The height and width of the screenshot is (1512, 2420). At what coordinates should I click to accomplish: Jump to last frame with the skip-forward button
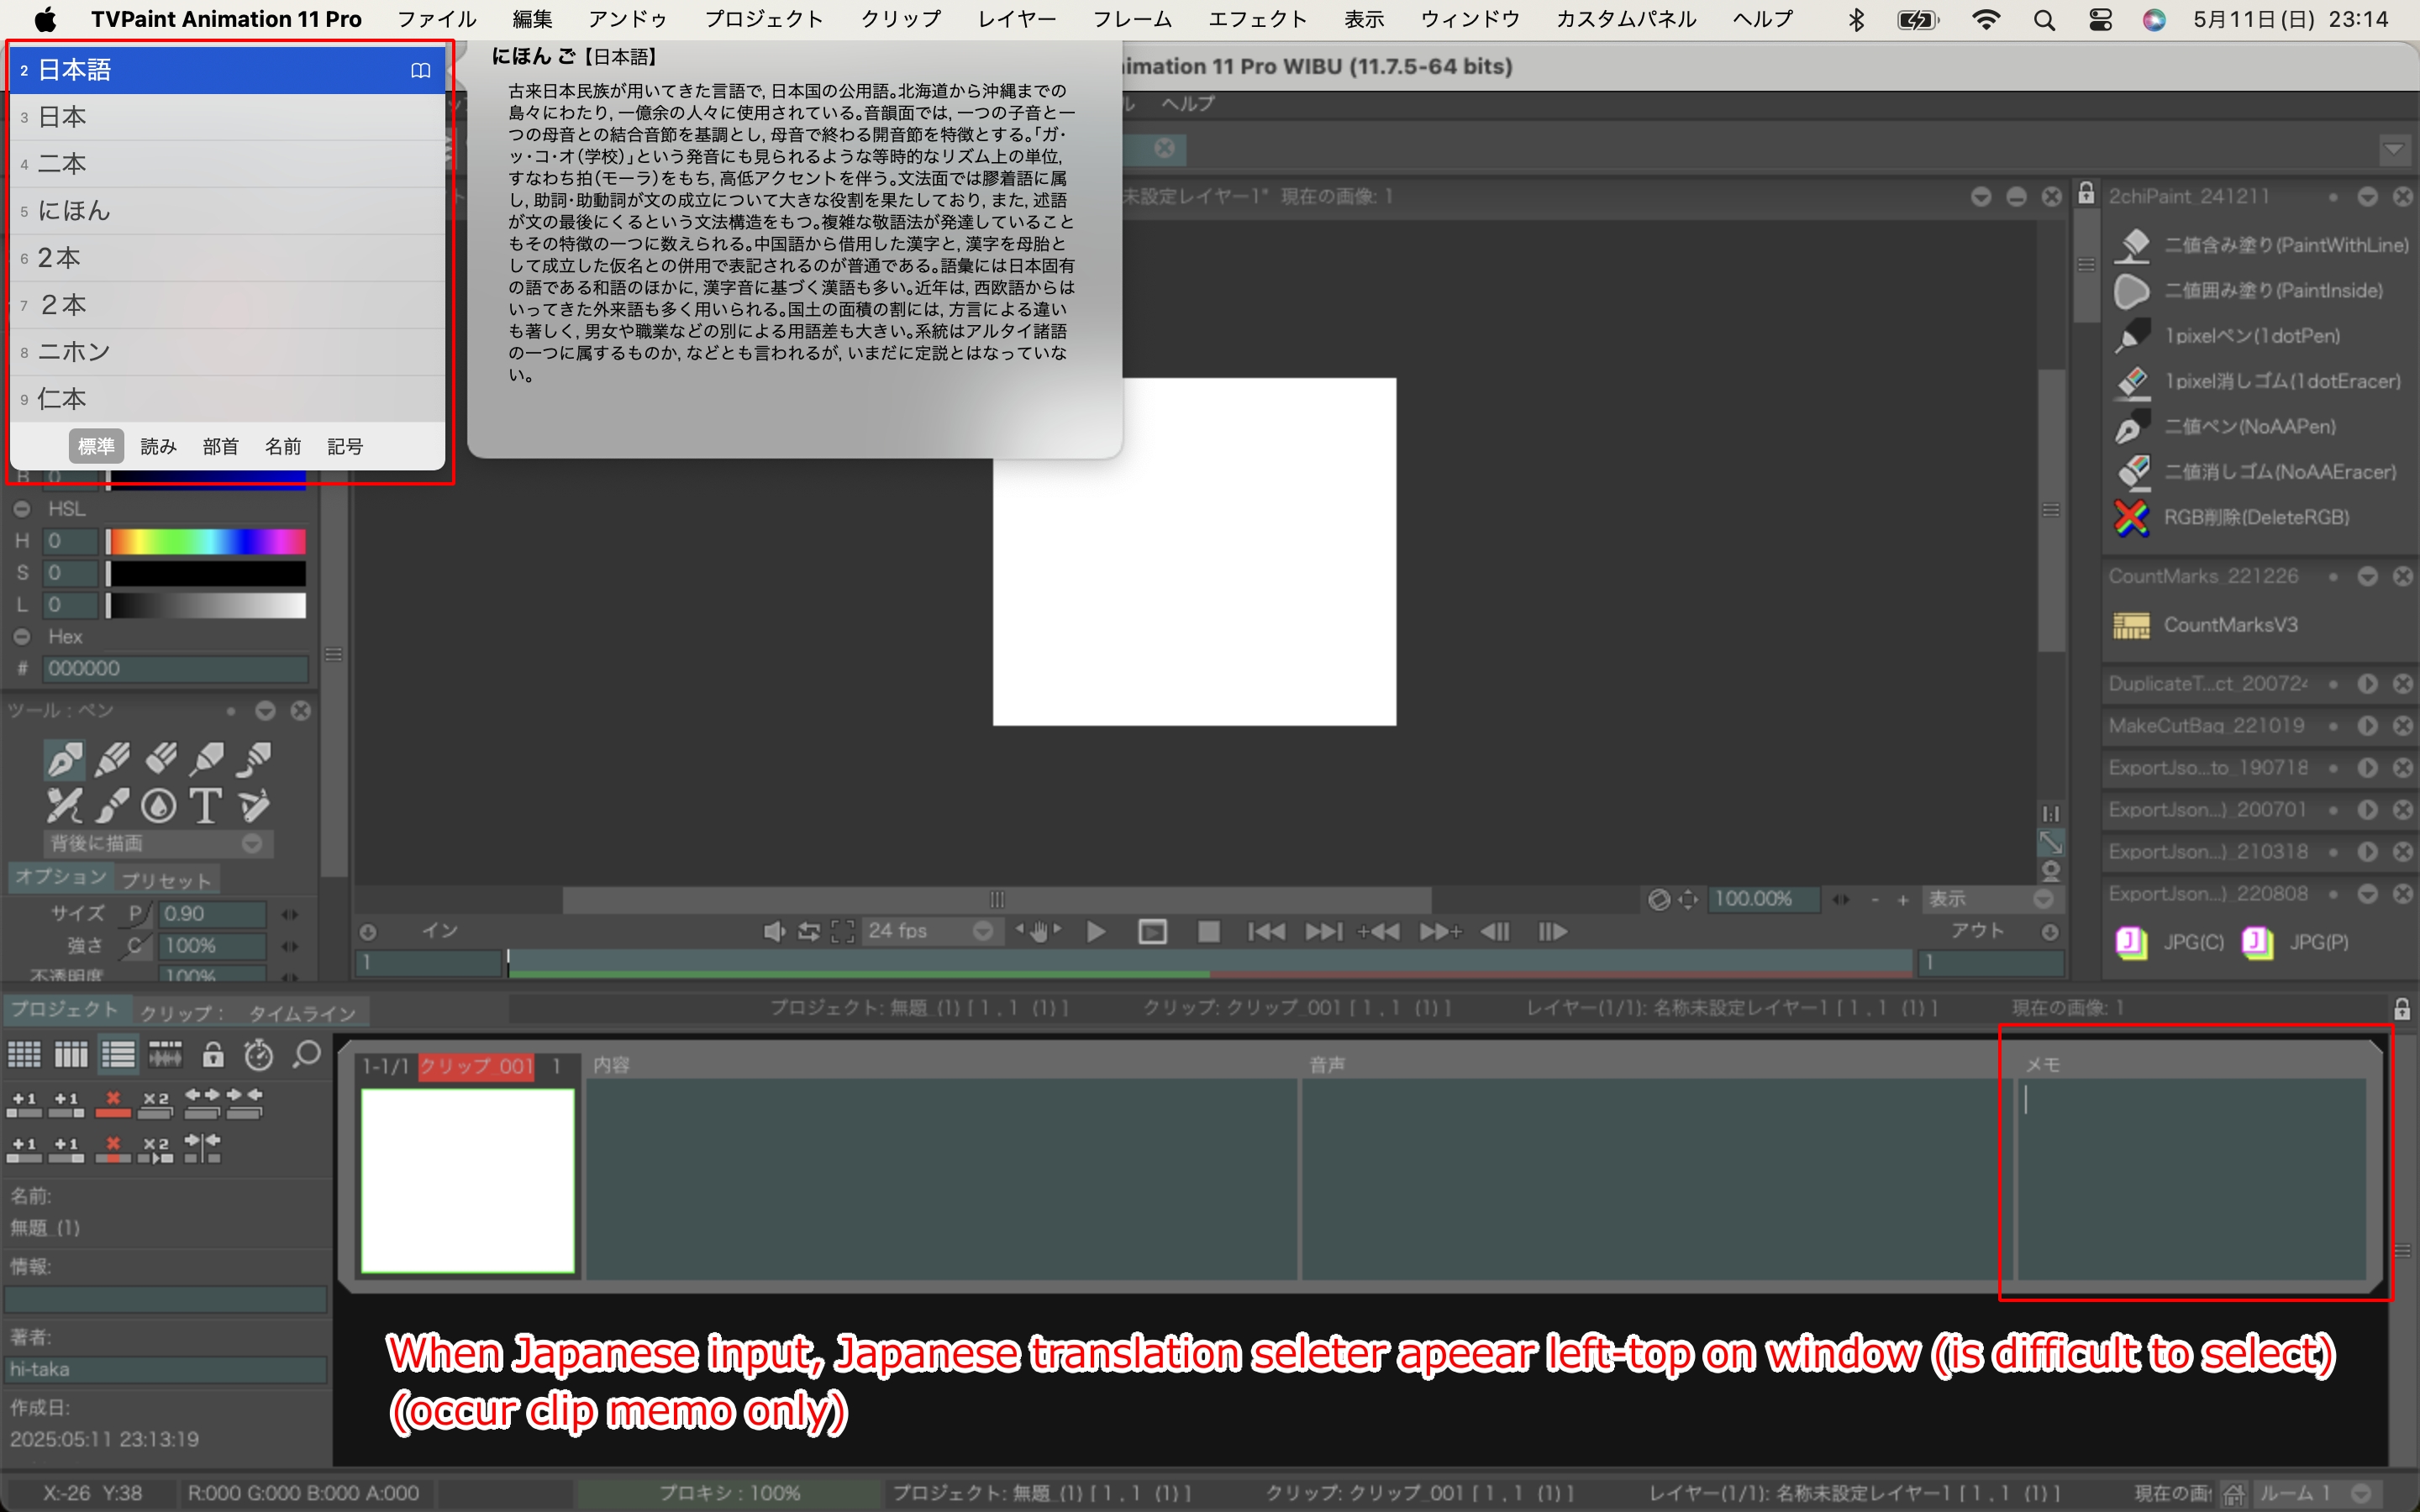click(x=1324, y=931)
